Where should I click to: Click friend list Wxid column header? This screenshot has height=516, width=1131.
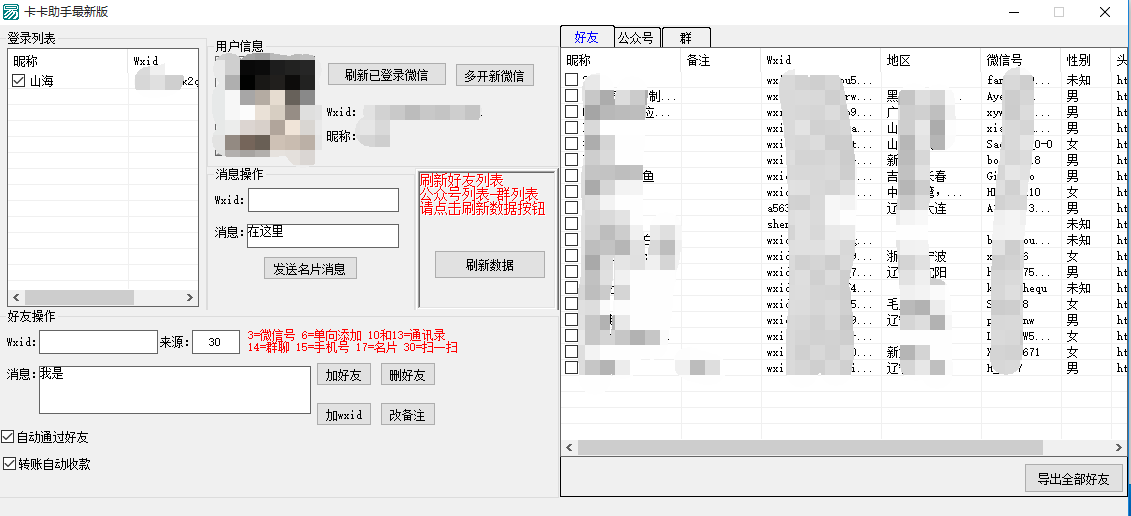(x=821, y=61)
